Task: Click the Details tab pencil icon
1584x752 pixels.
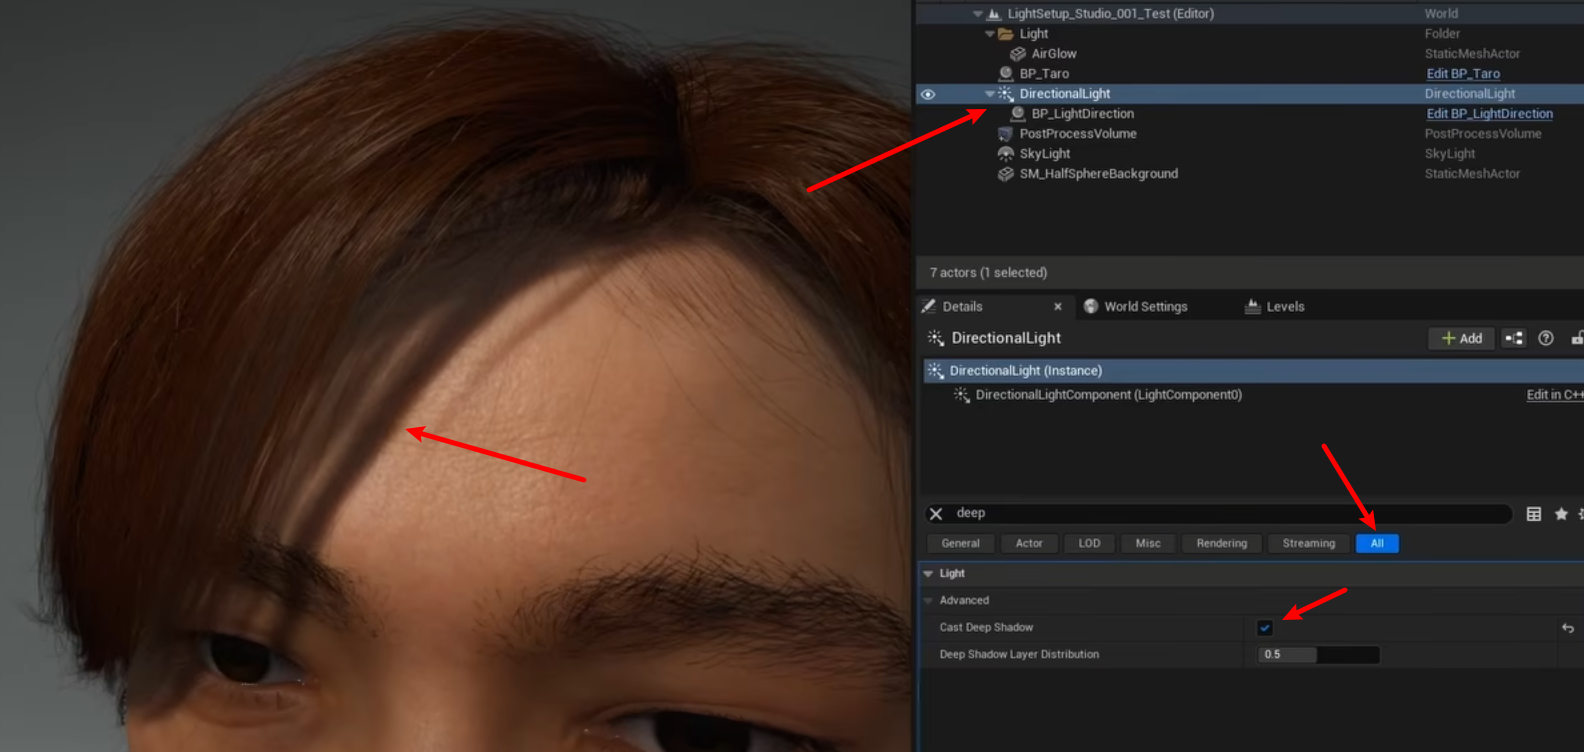Action: [x=929, y=307]
